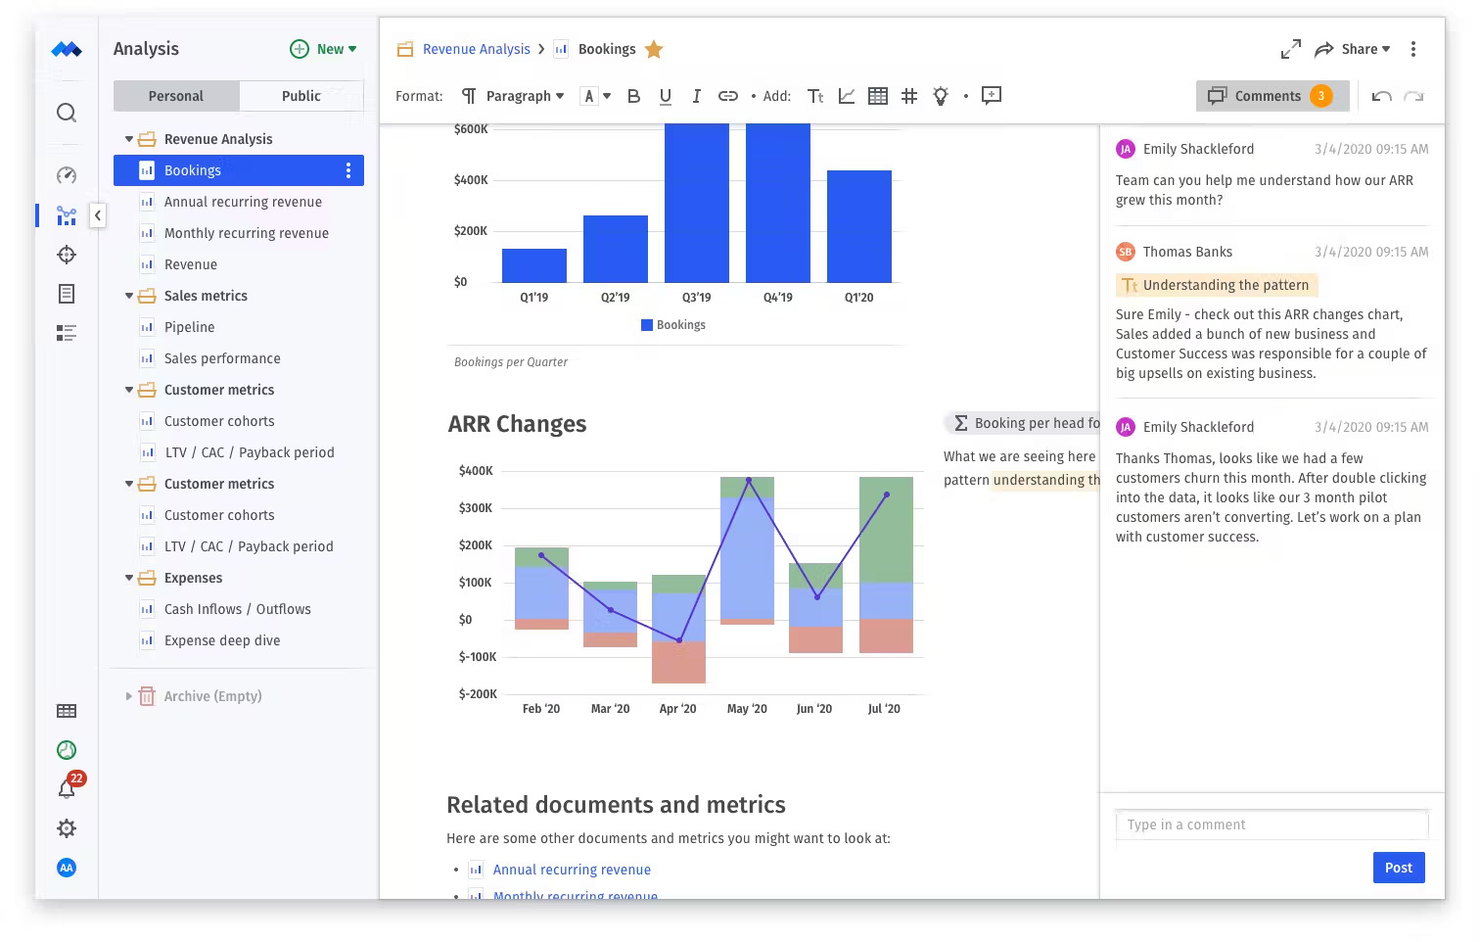Image resolution: width=1480 pixels, height=942 pixels.
Task: Switch to the Public tab
Action: point(300,96)
